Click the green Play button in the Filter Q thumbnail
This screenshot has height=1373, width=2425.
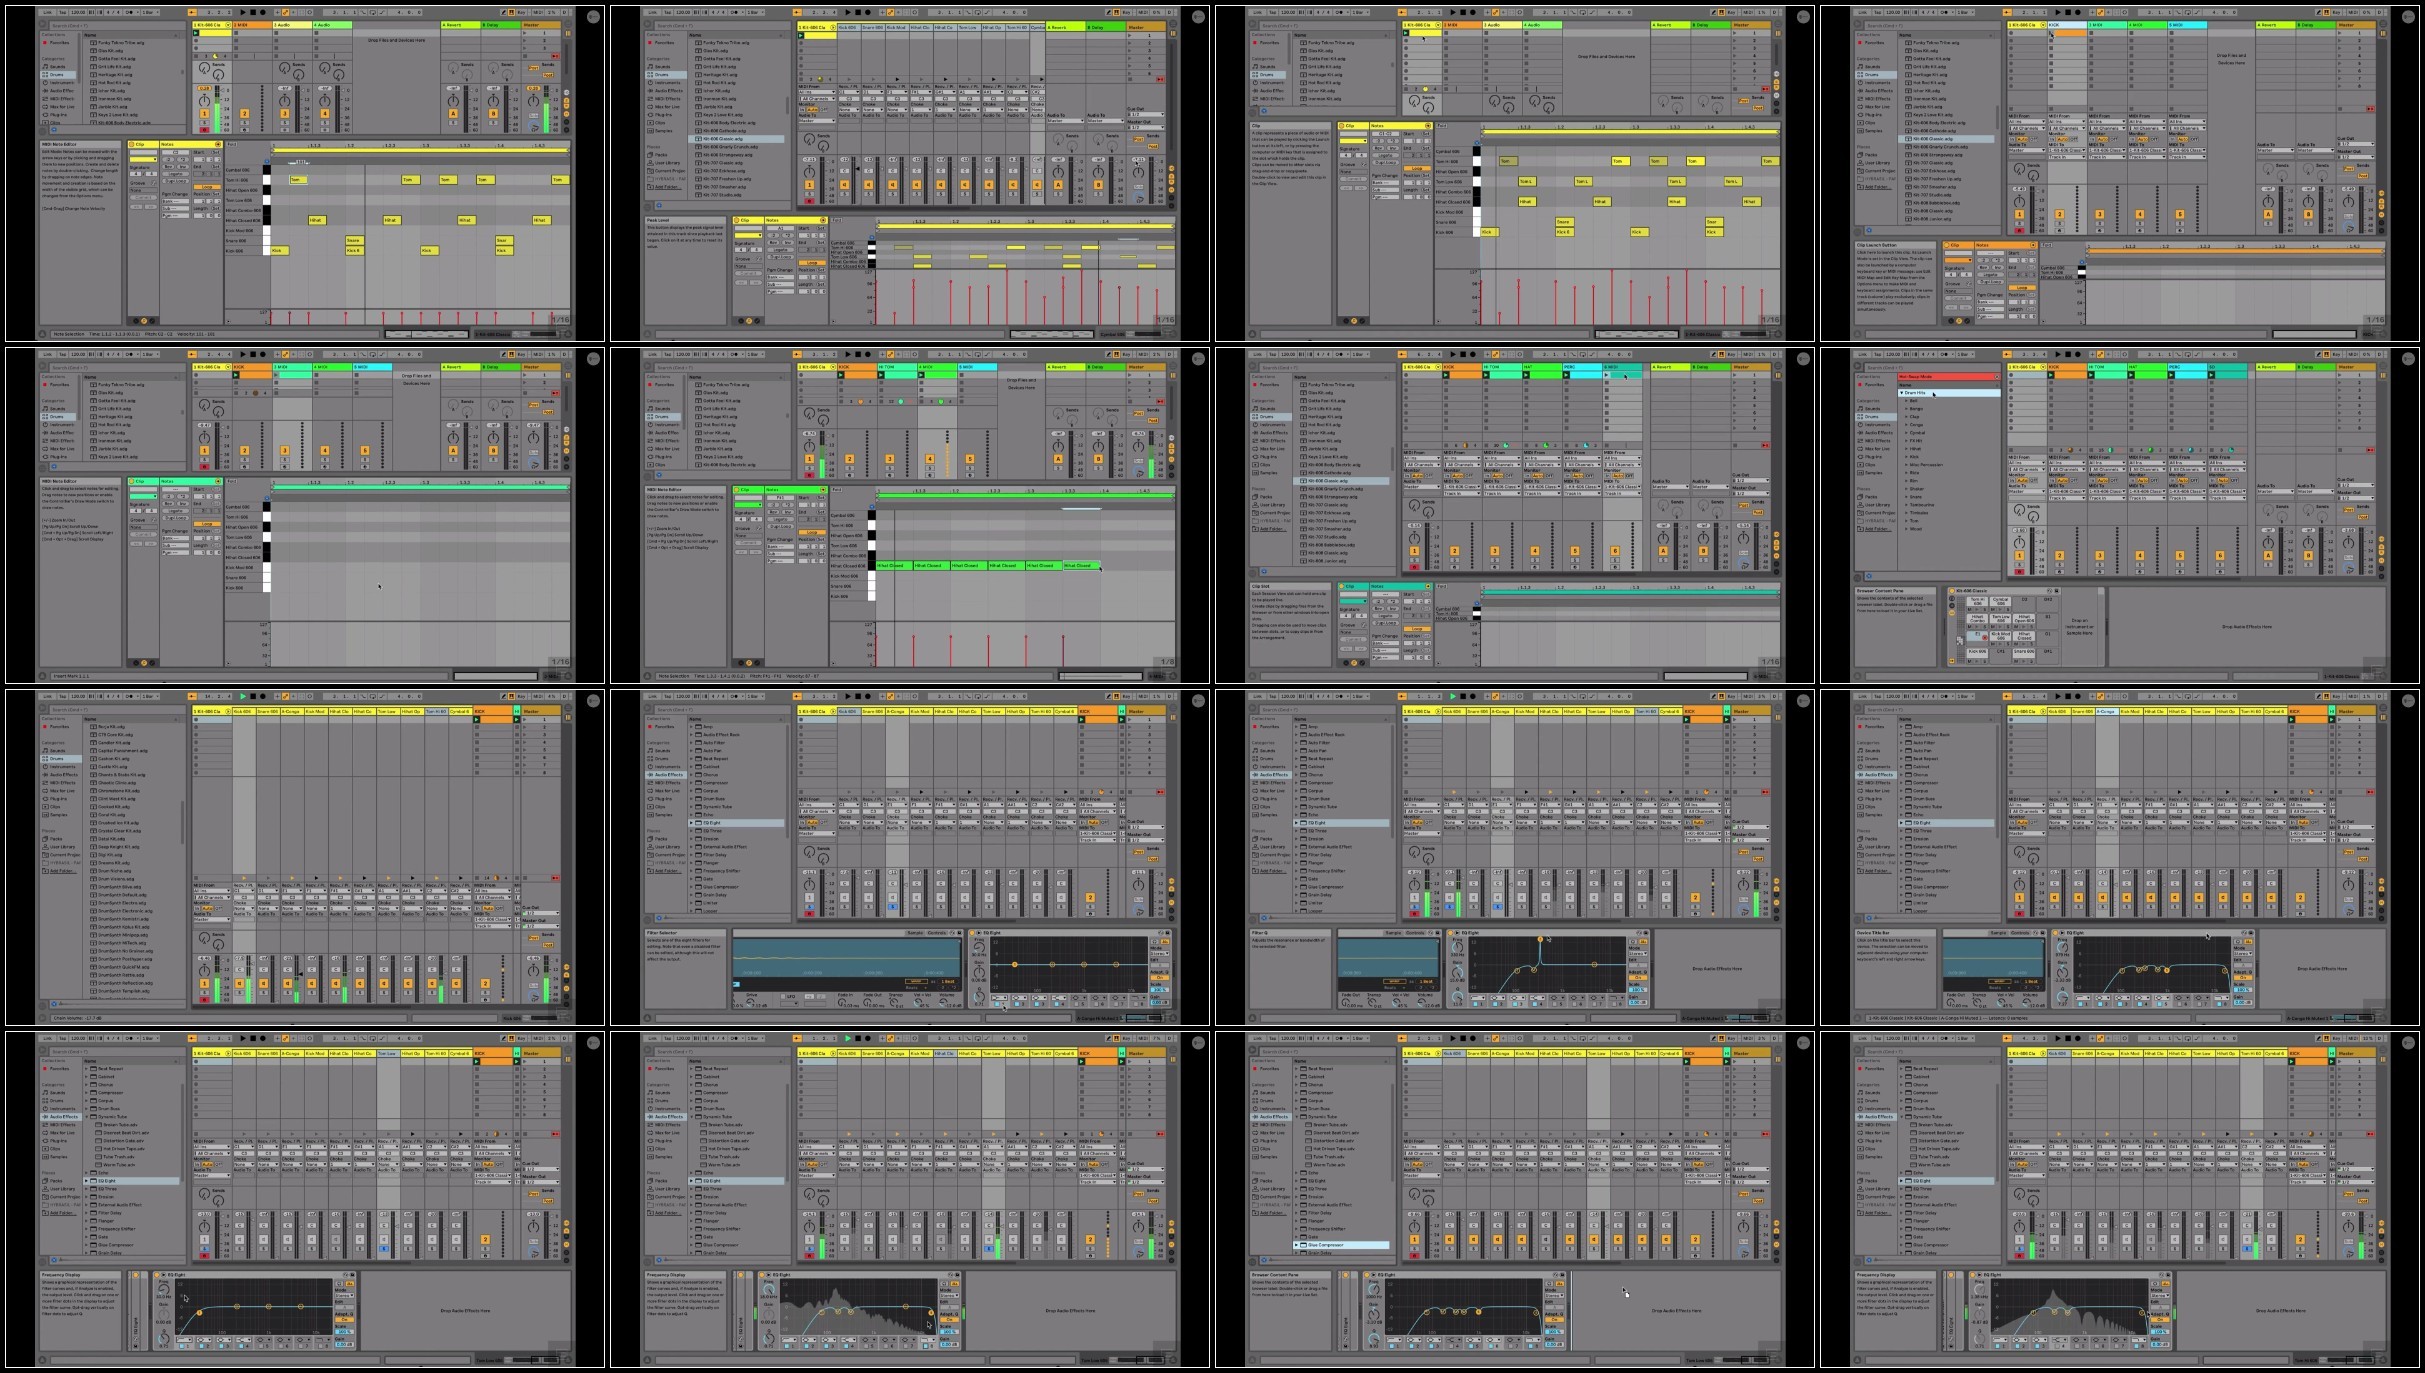point(1452,696)
